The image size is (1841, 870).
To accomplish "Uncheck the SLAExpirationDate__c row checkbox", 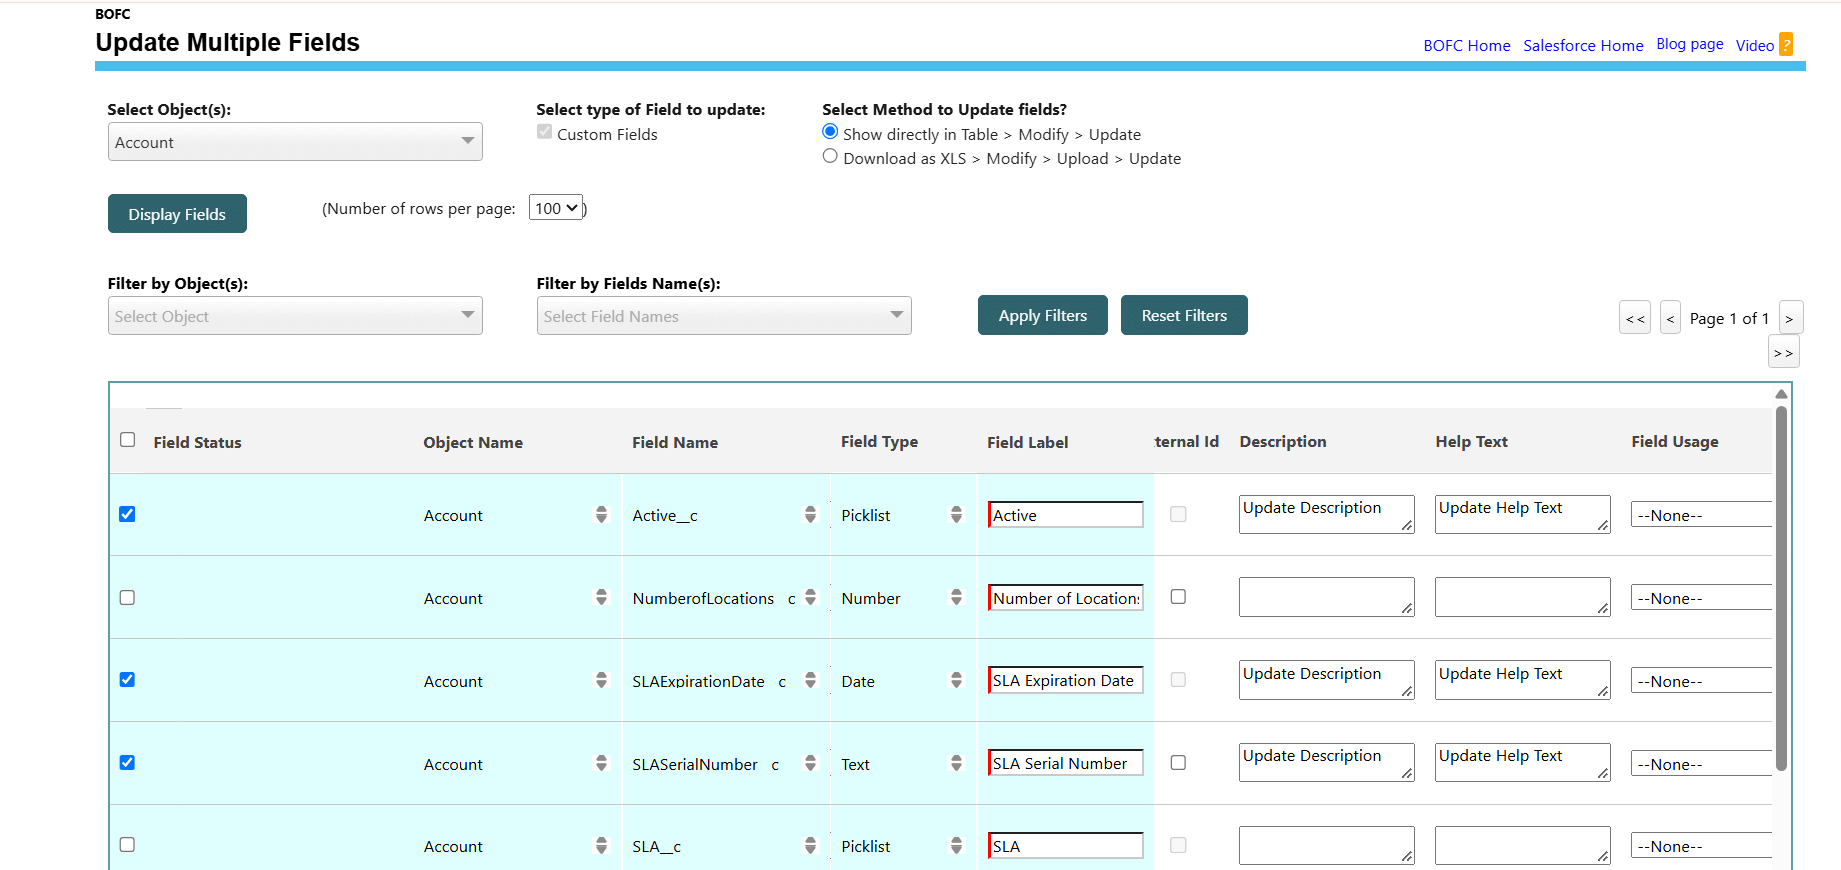I will click(127, 680).
